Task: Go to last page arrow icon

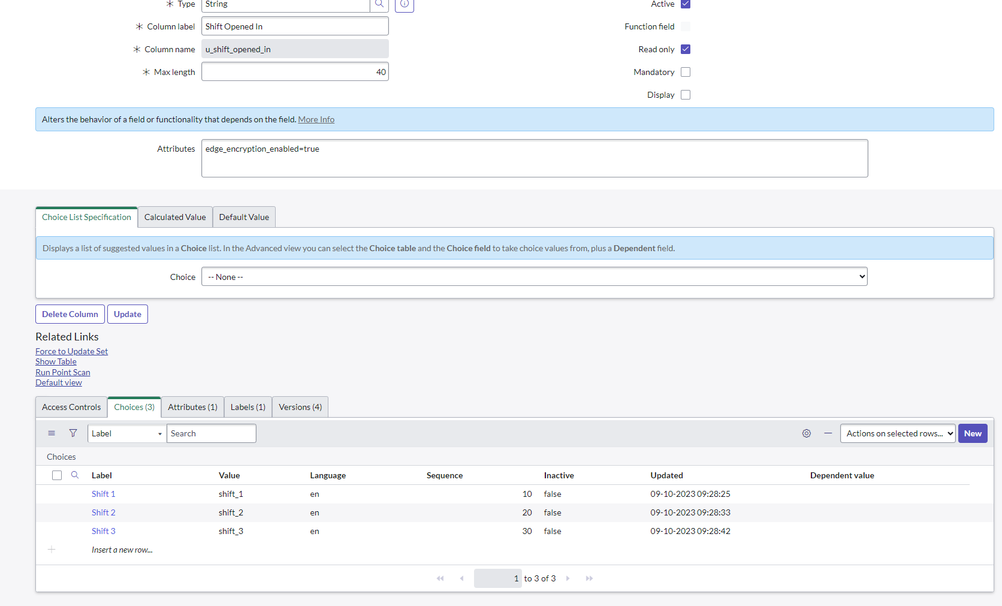Action: click(589, 579)
